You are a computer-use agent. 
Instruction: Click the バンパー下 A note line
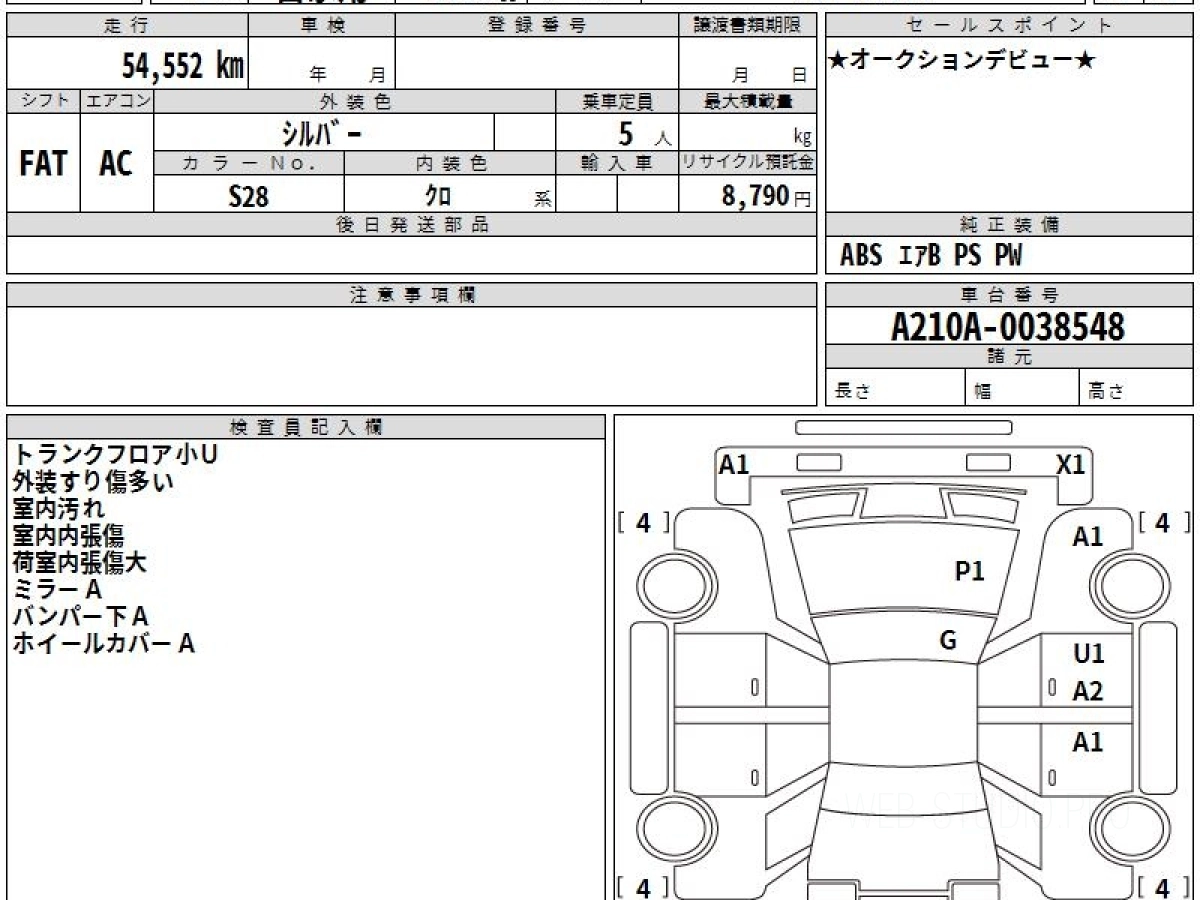[80, 616]
